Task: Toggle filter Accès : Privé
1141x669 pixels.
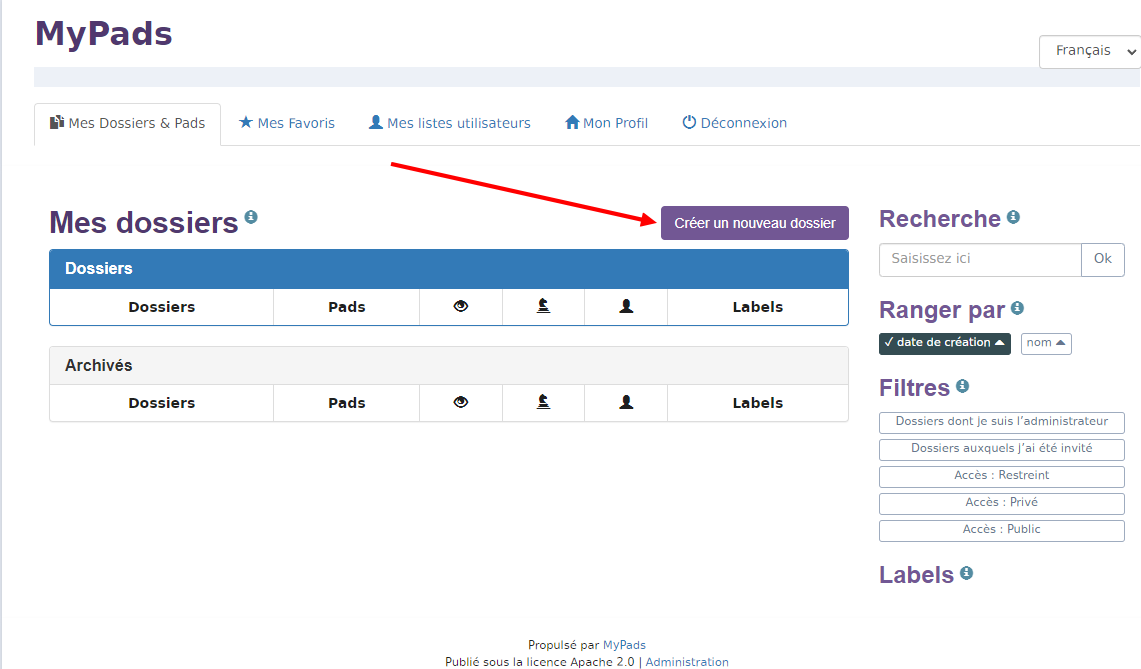Action: (x=1001, y=503)
